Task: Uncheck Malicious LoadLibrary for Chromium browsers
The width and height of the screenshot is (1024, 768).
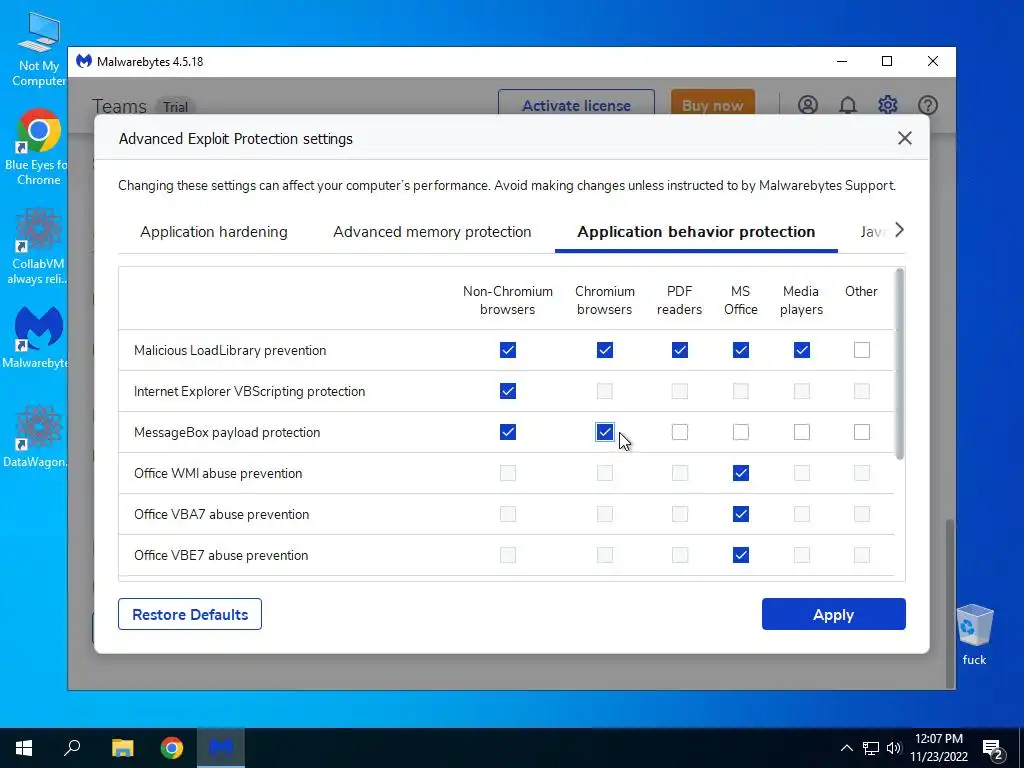Action: tap(605, 350)
